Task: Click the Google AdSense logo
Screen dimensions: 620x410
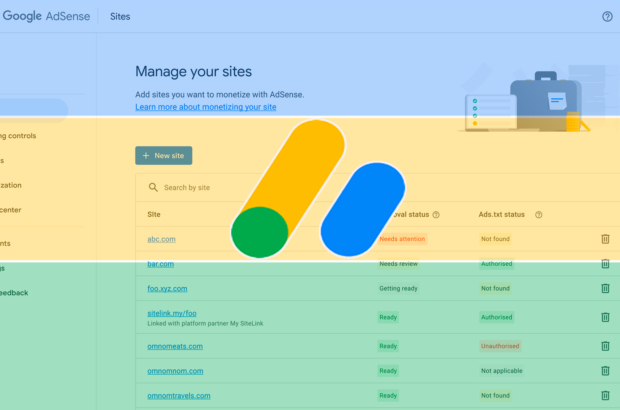Action: (x=46, y=16)
